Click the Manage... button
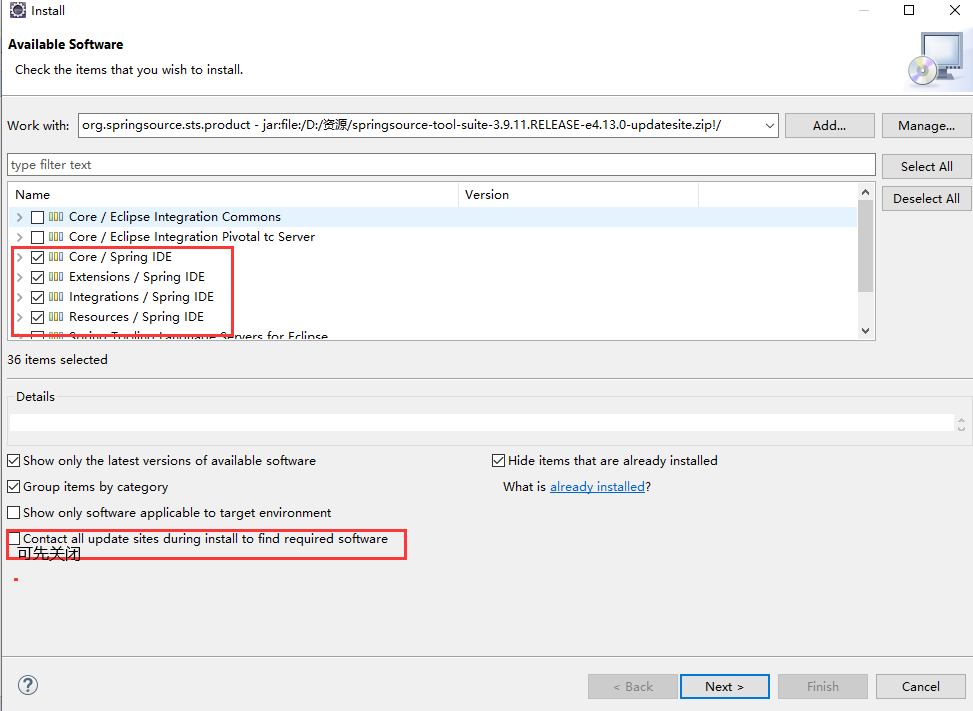The width and height of the screenshot is (973, 711). [x=926, y=126]
